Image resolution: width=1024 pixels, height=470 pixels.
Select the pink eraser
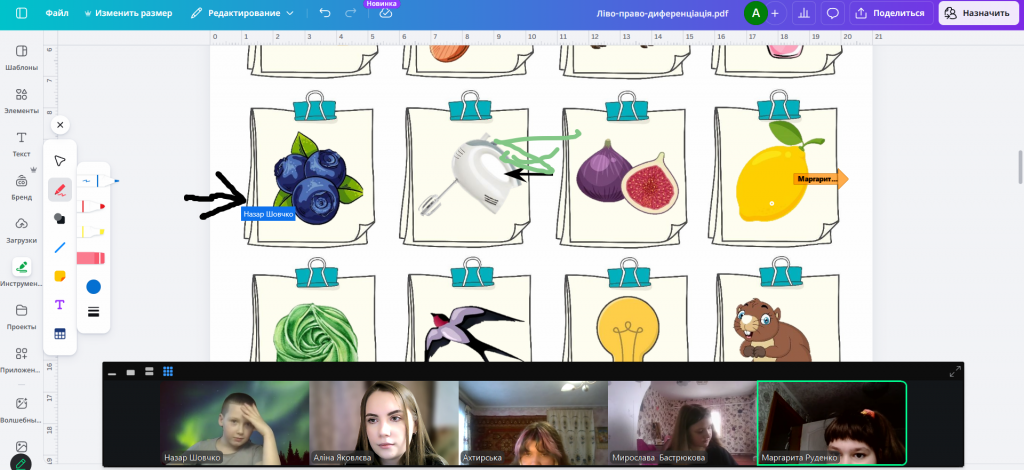(x=93, y=258)
